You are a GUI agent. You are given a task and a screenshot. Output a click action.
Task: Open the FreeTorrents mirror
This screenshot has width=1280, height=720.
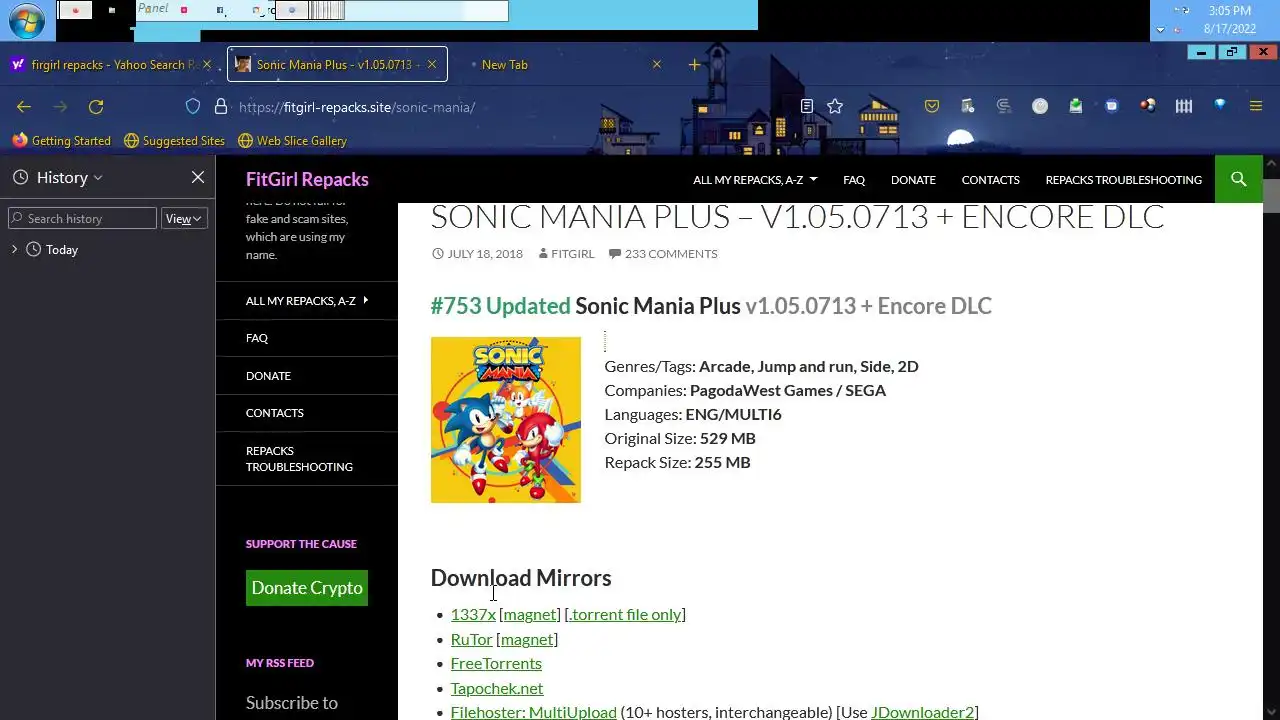point(496,663)
